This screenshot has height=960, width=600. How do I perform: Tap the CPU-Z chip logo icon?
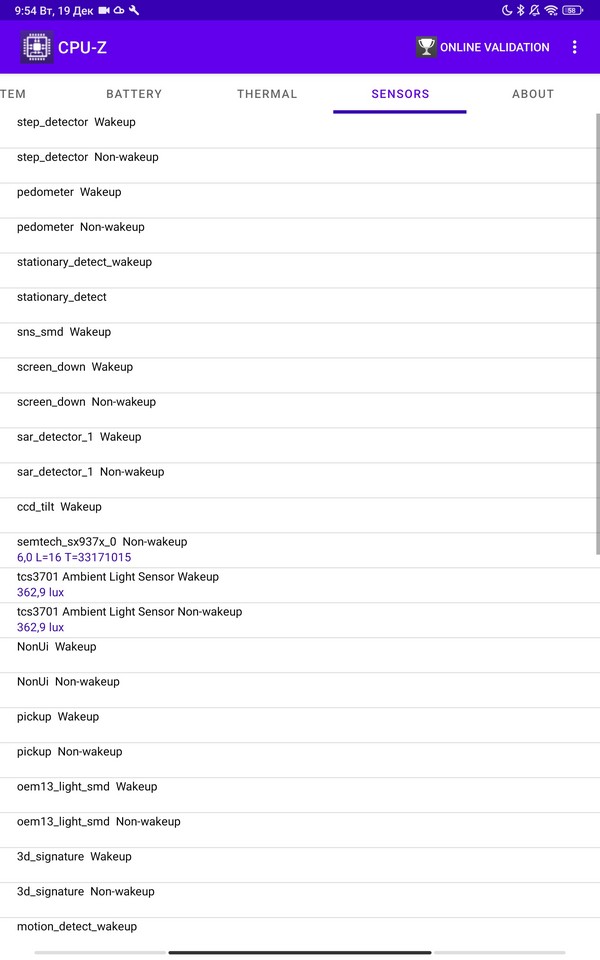point(37,47)
